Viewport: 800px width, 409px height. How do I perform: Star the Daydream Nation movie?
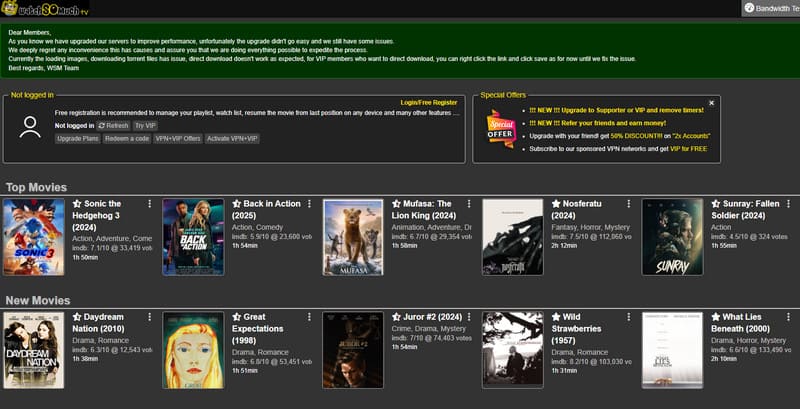point(77,317)
